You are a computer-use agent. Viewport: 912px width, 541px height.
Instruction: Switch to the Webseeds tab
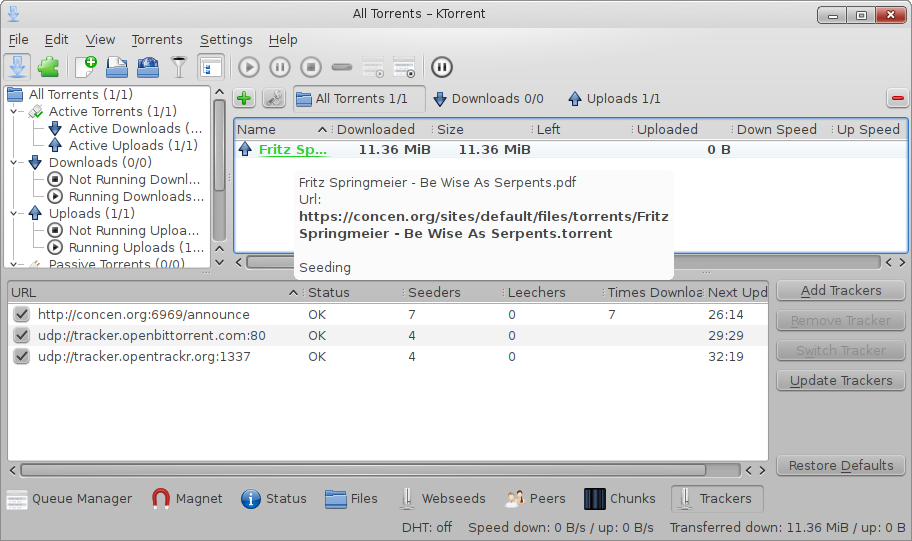pyautogui.click(x=443, y=499)
